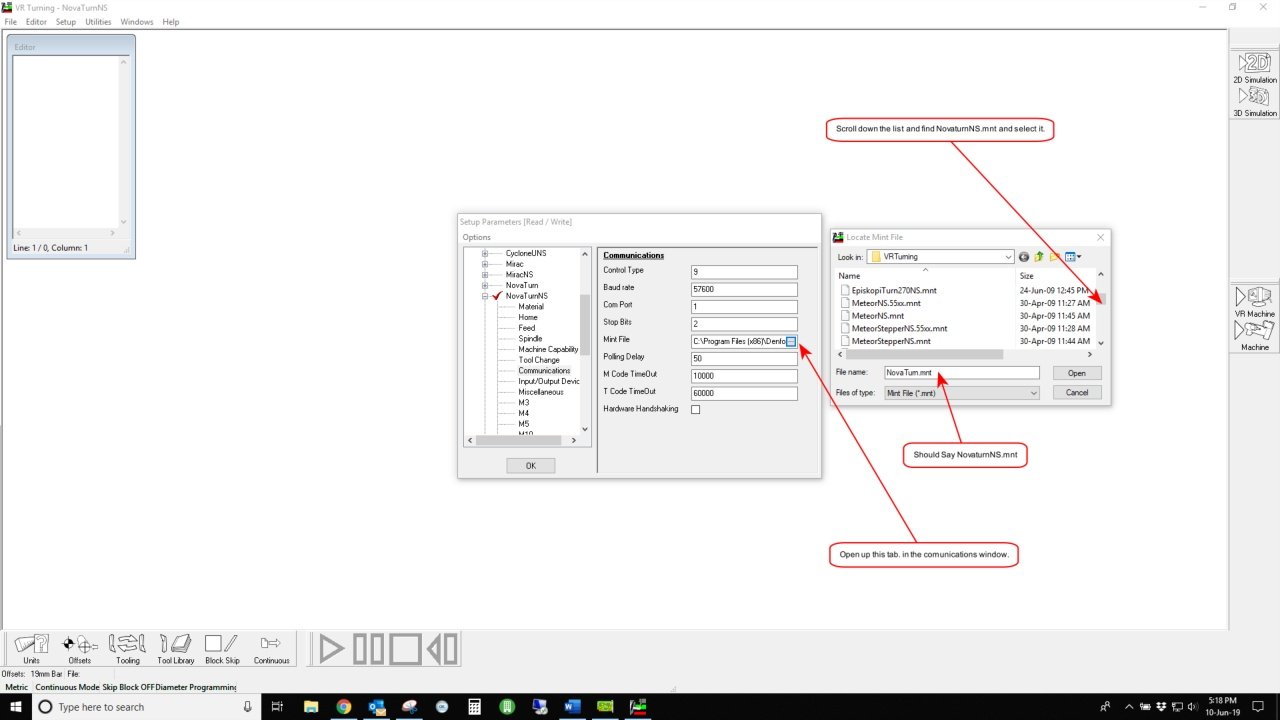Open the 2D Simulation view
1280x720 pixels.
pos(1254,66)
